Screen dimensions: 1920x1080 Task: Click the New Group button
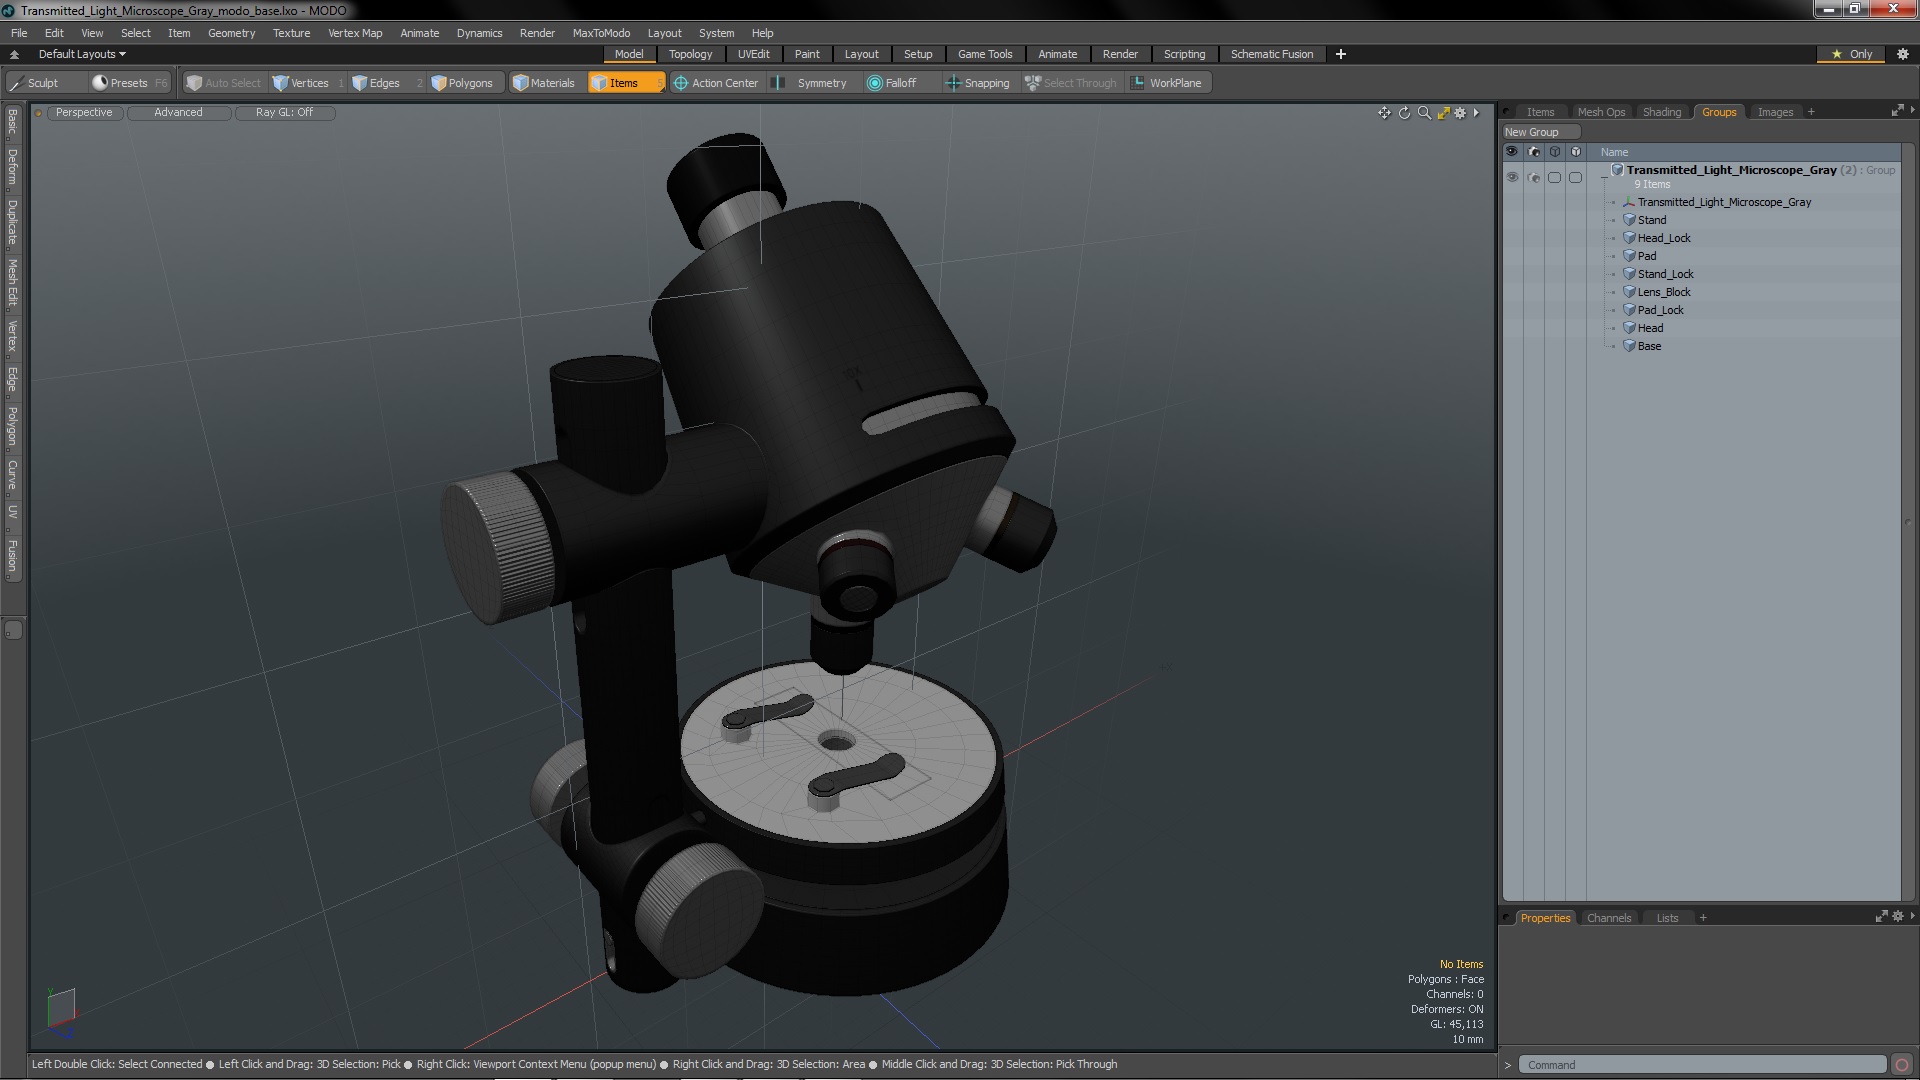[x=1539, y=132]
